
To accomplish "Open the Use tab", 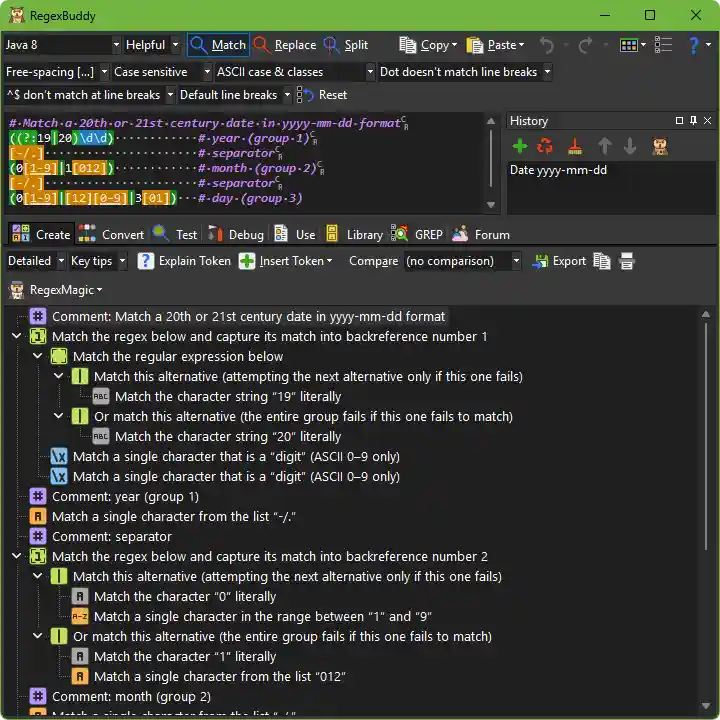I will 295,235.
